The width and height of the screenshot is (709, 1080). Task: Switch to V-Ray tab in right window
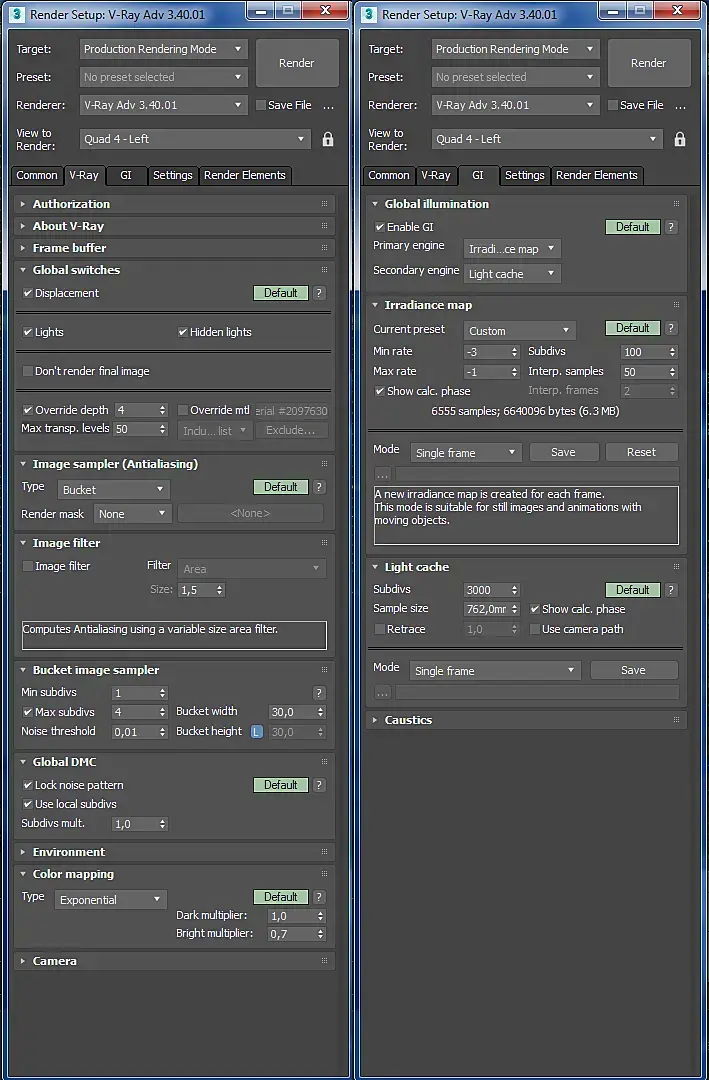[436, 175]
